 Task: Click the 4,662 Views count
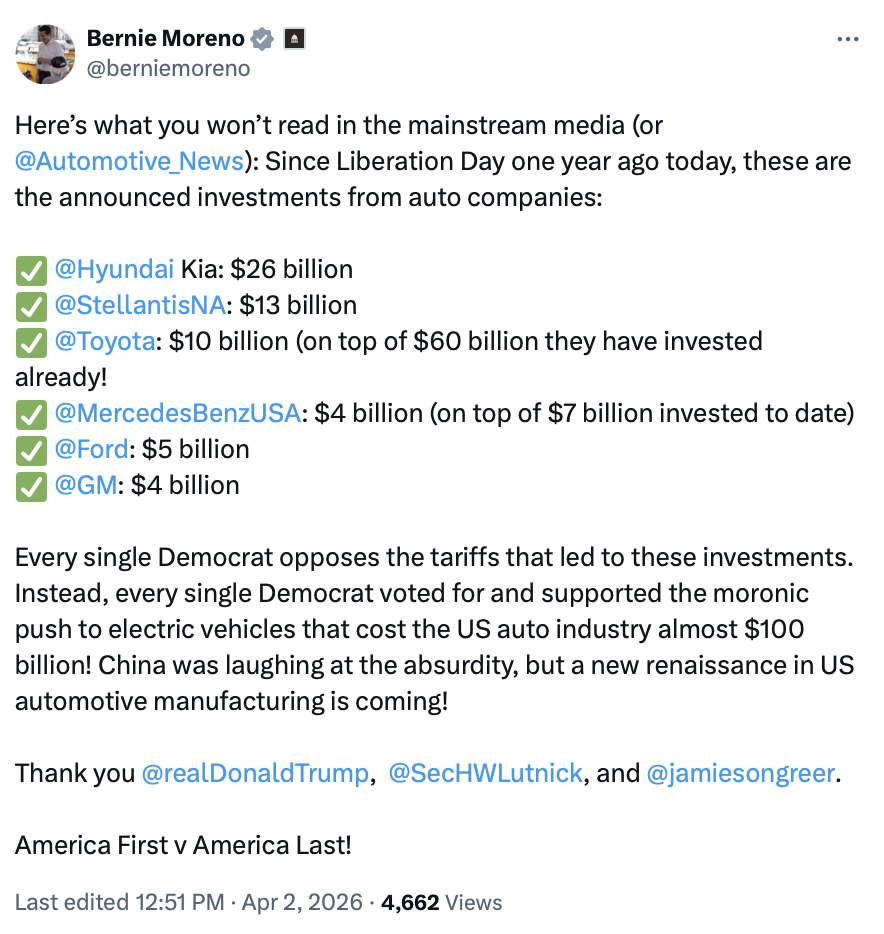click(x=441, y=902)
